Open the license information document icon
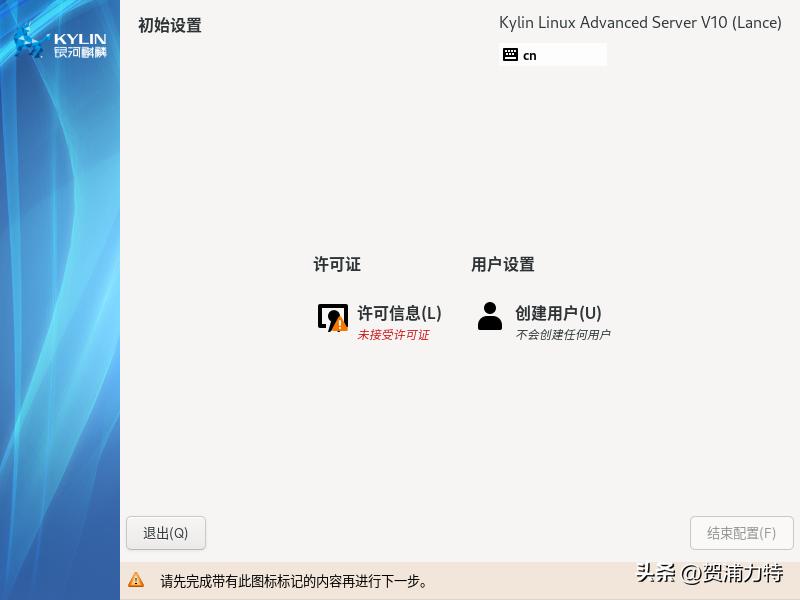Viewport: 800px width, 600px height. [332, 317]
